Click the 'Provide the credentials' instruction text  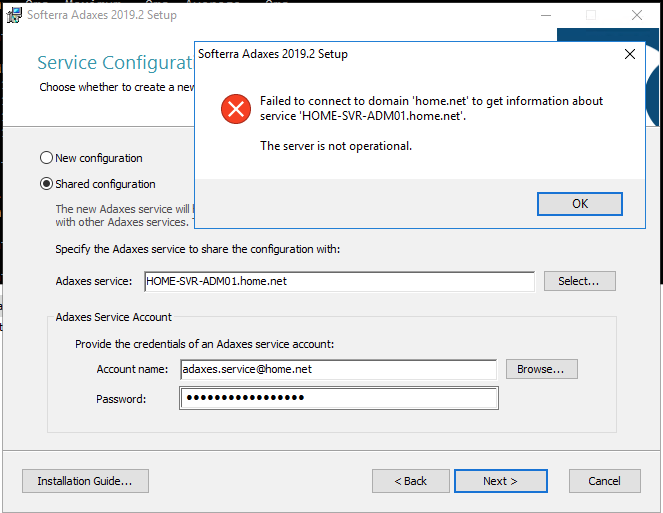click(205, 344)
